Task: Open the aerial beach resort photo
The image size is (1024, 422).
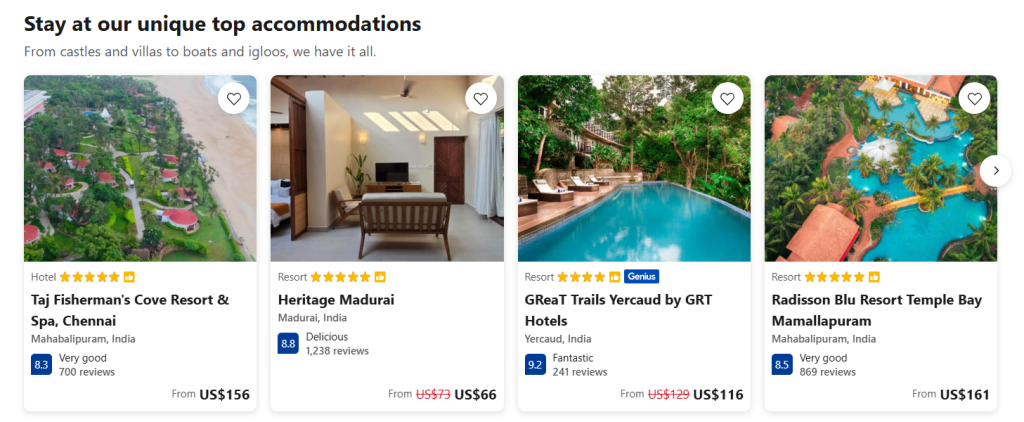Action: tap(140, 168)
